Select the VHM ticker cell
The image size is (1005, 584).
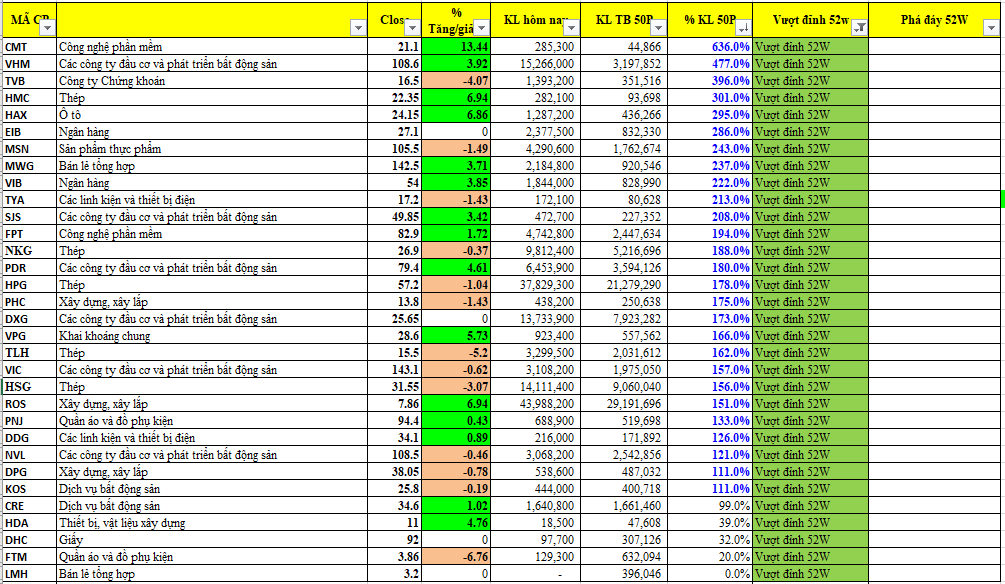28,64
